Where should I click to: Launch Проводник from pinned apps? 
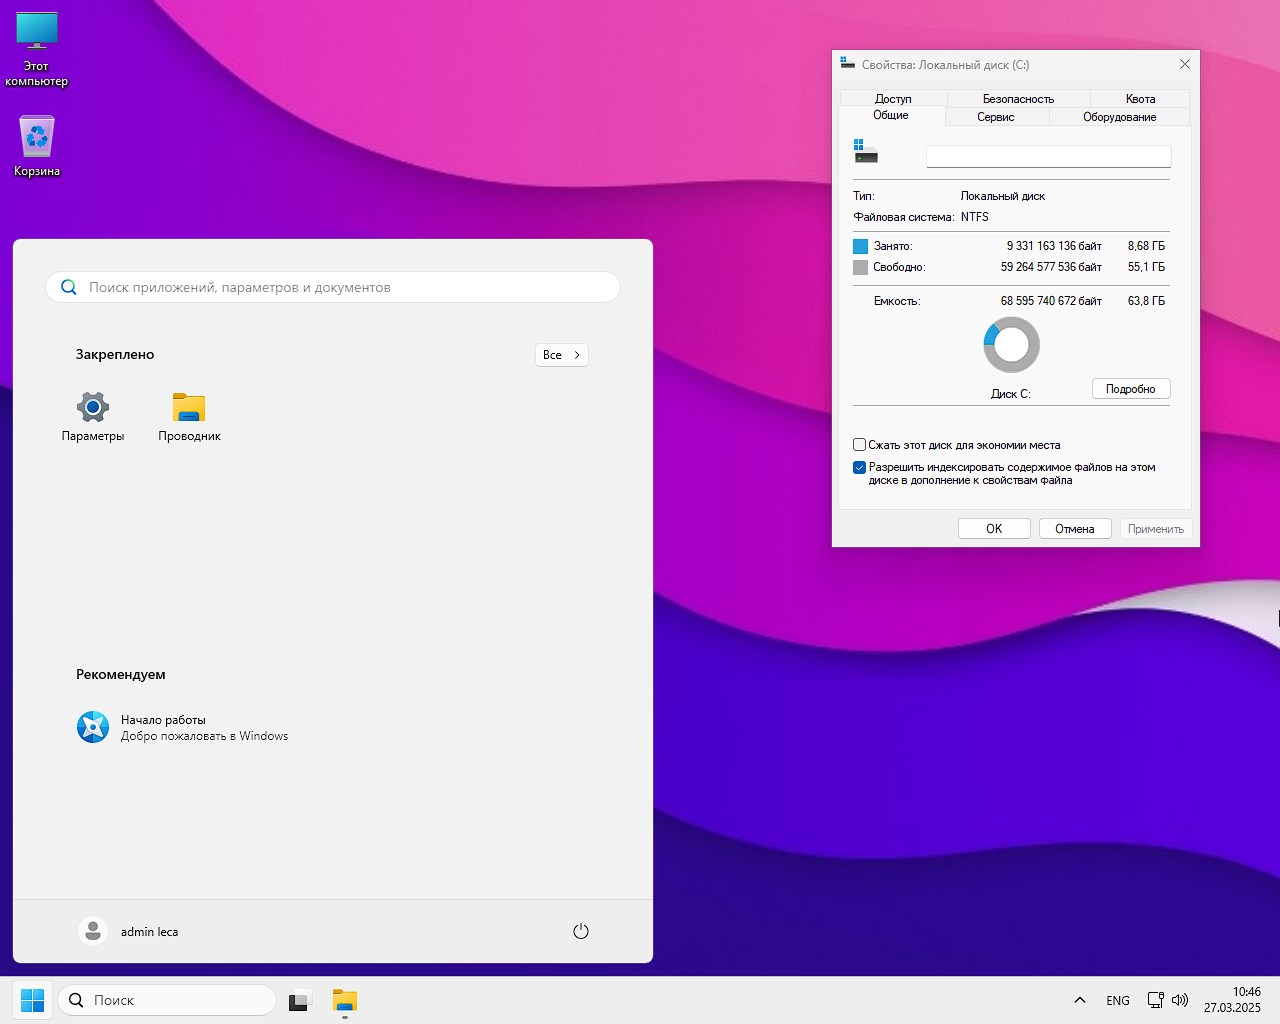tap(189, 408)
